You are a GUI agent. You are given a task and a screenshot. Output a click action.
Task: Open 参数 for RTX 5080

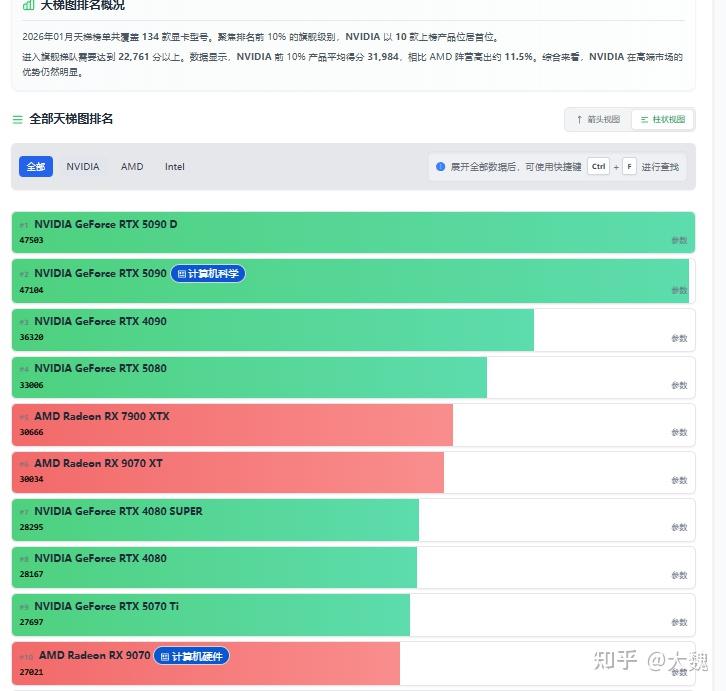tap(679, 385)
